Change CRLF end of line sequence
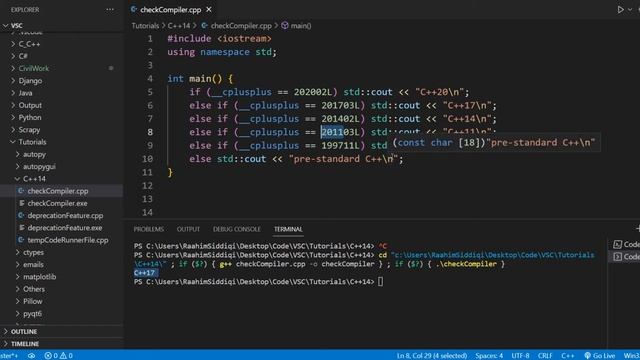The image size is (640, 360). point(545,356)
